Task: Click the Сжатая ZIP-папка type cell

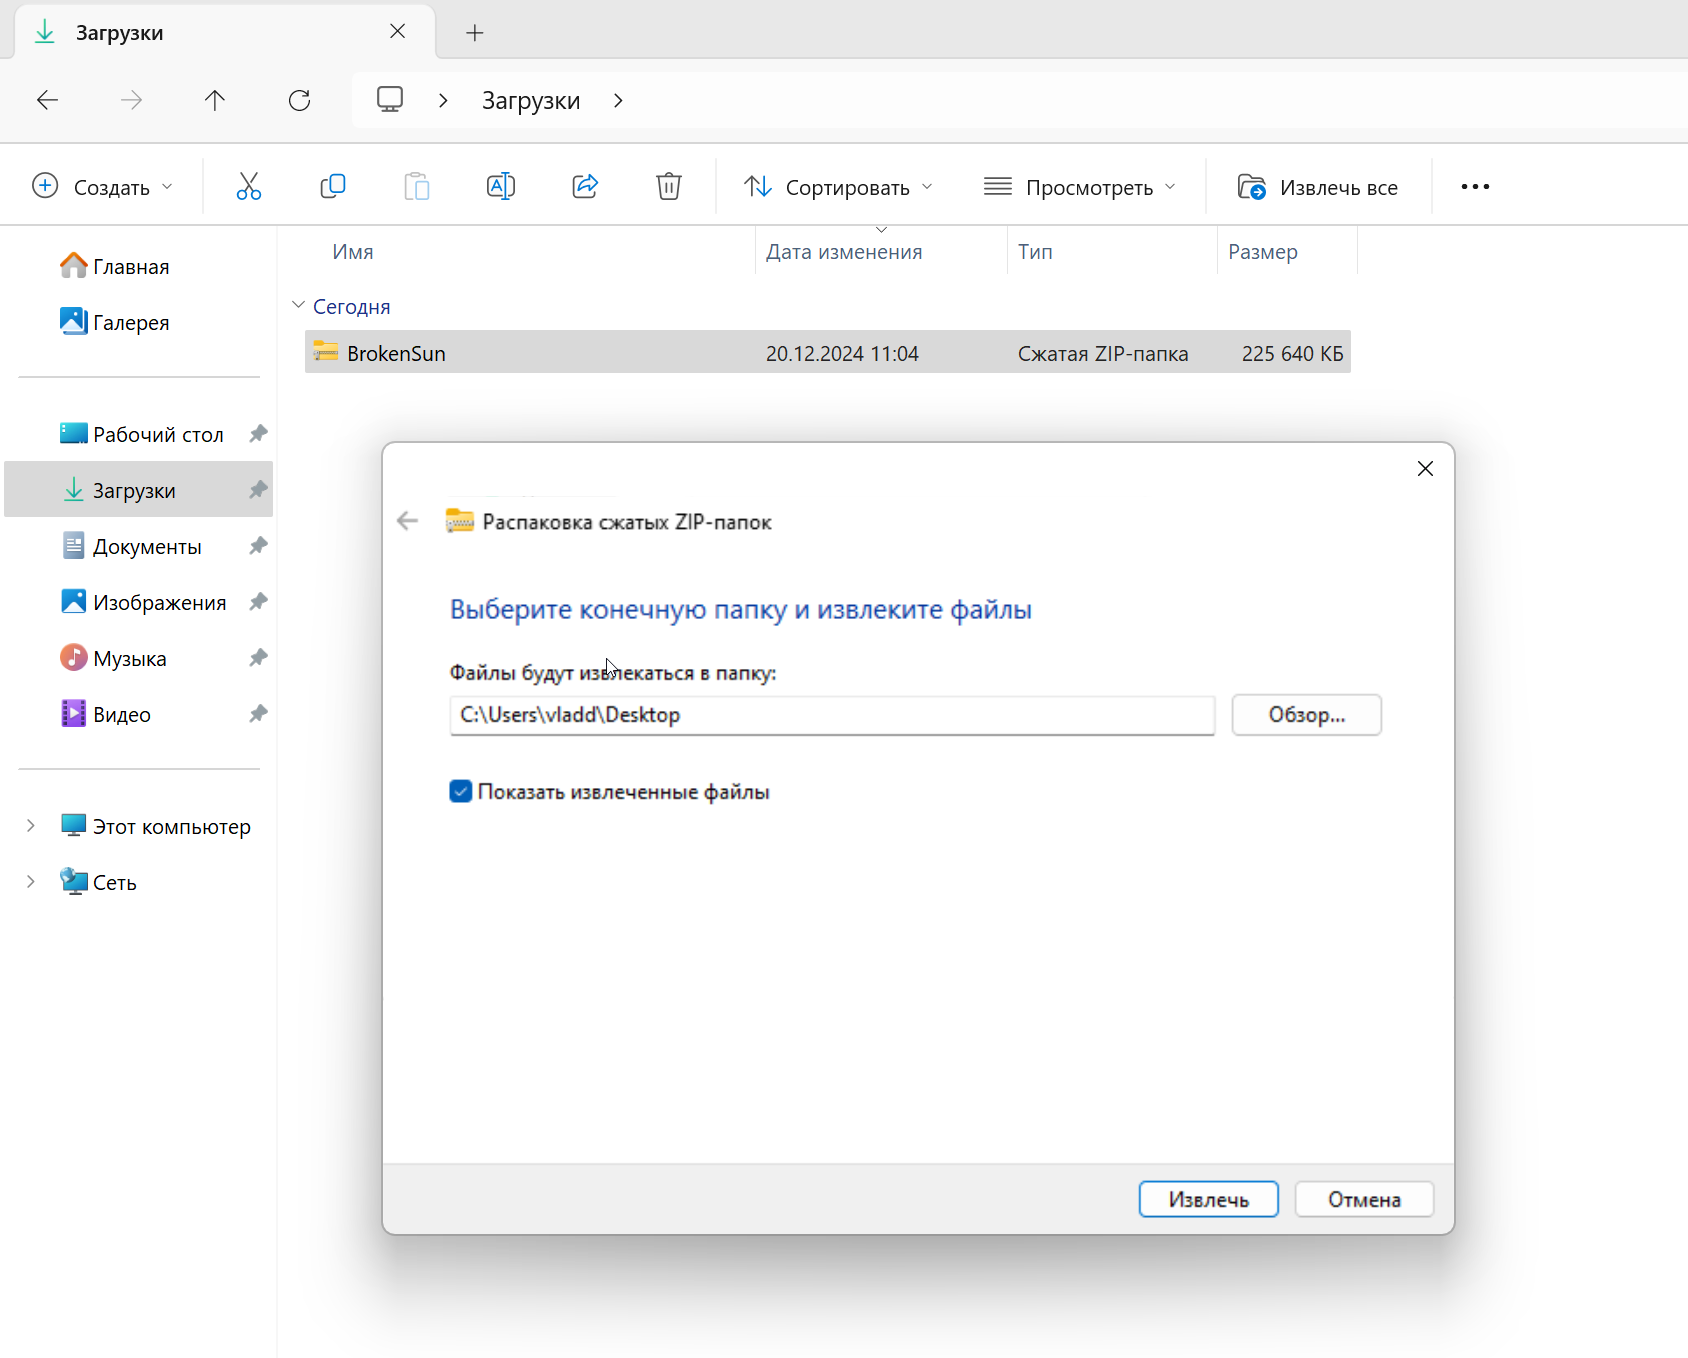Action: 1103,353
